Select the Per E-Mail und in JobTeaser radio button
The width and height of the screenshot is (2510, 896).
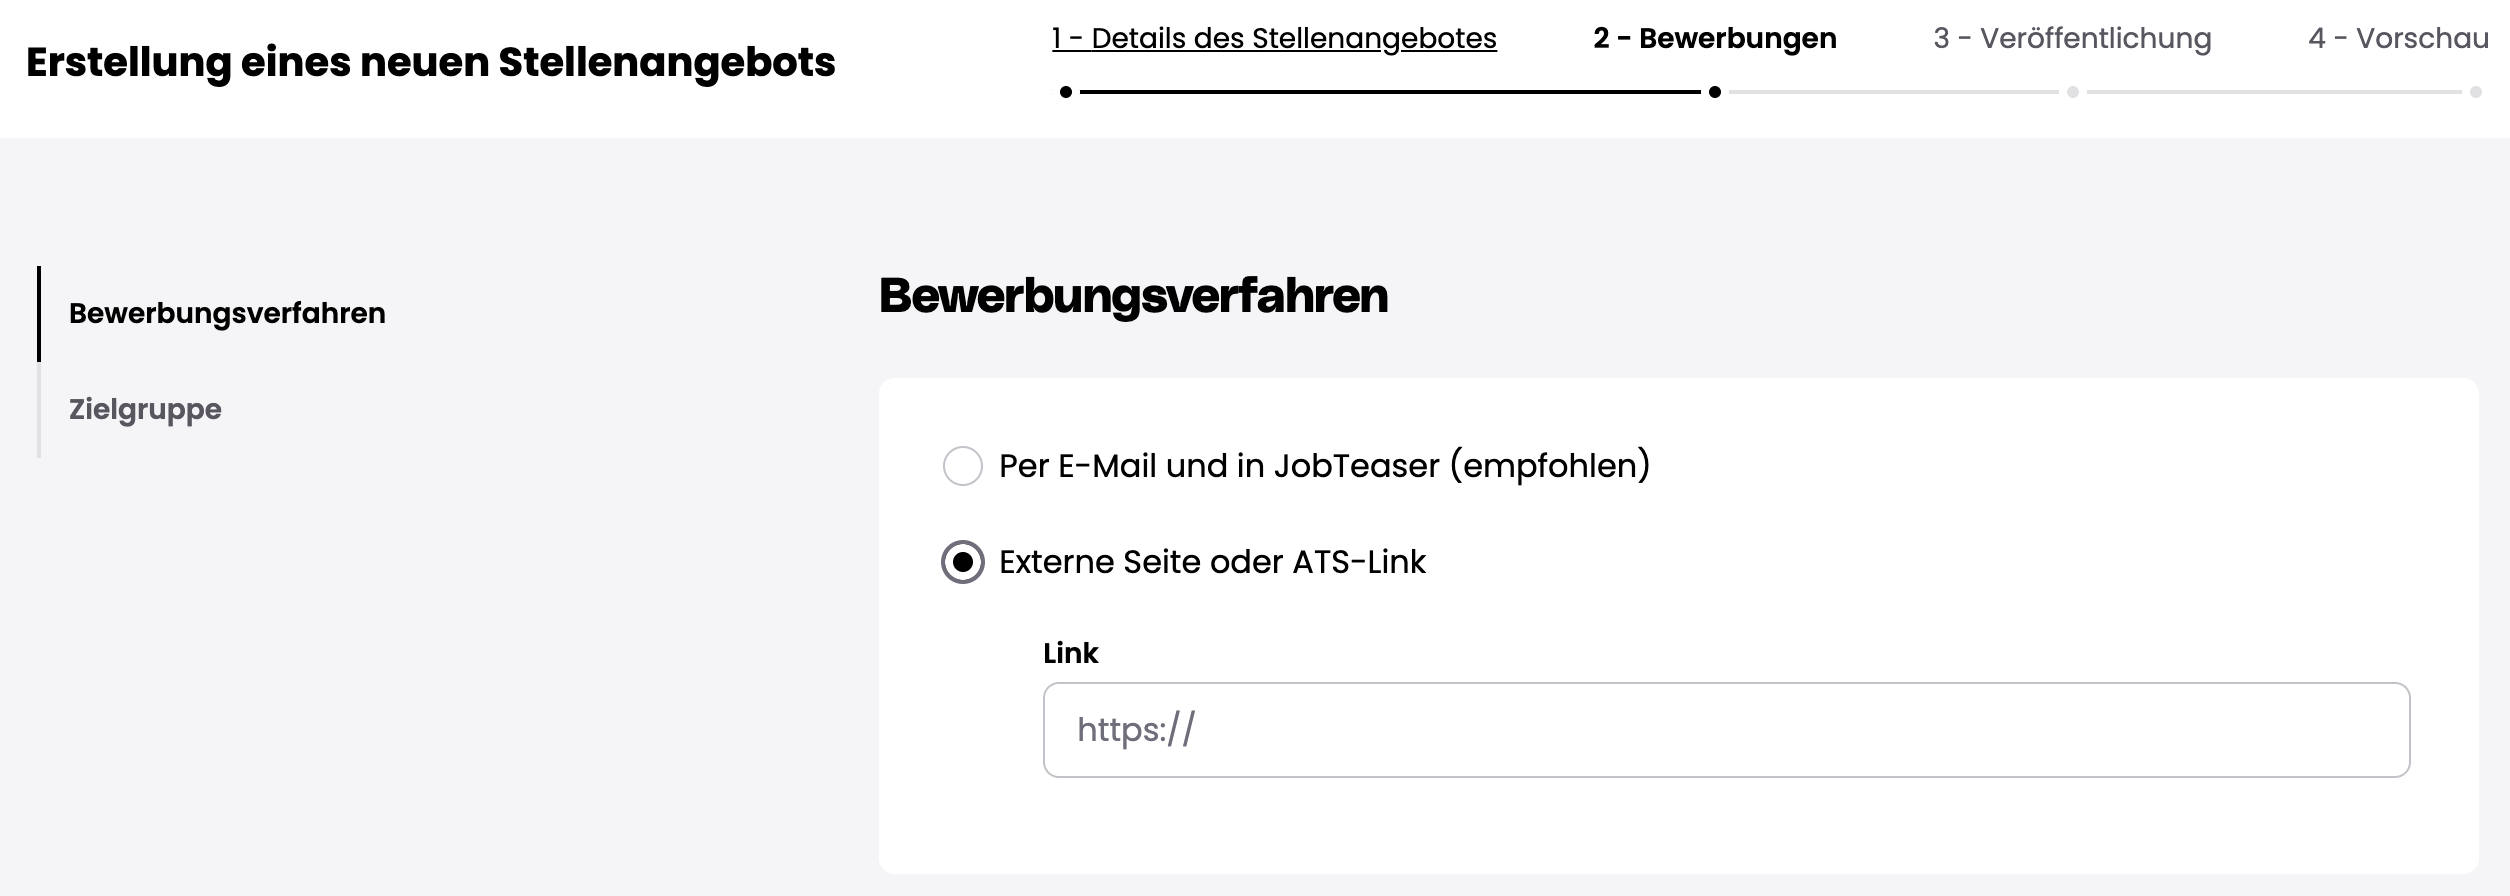point(963,466)
